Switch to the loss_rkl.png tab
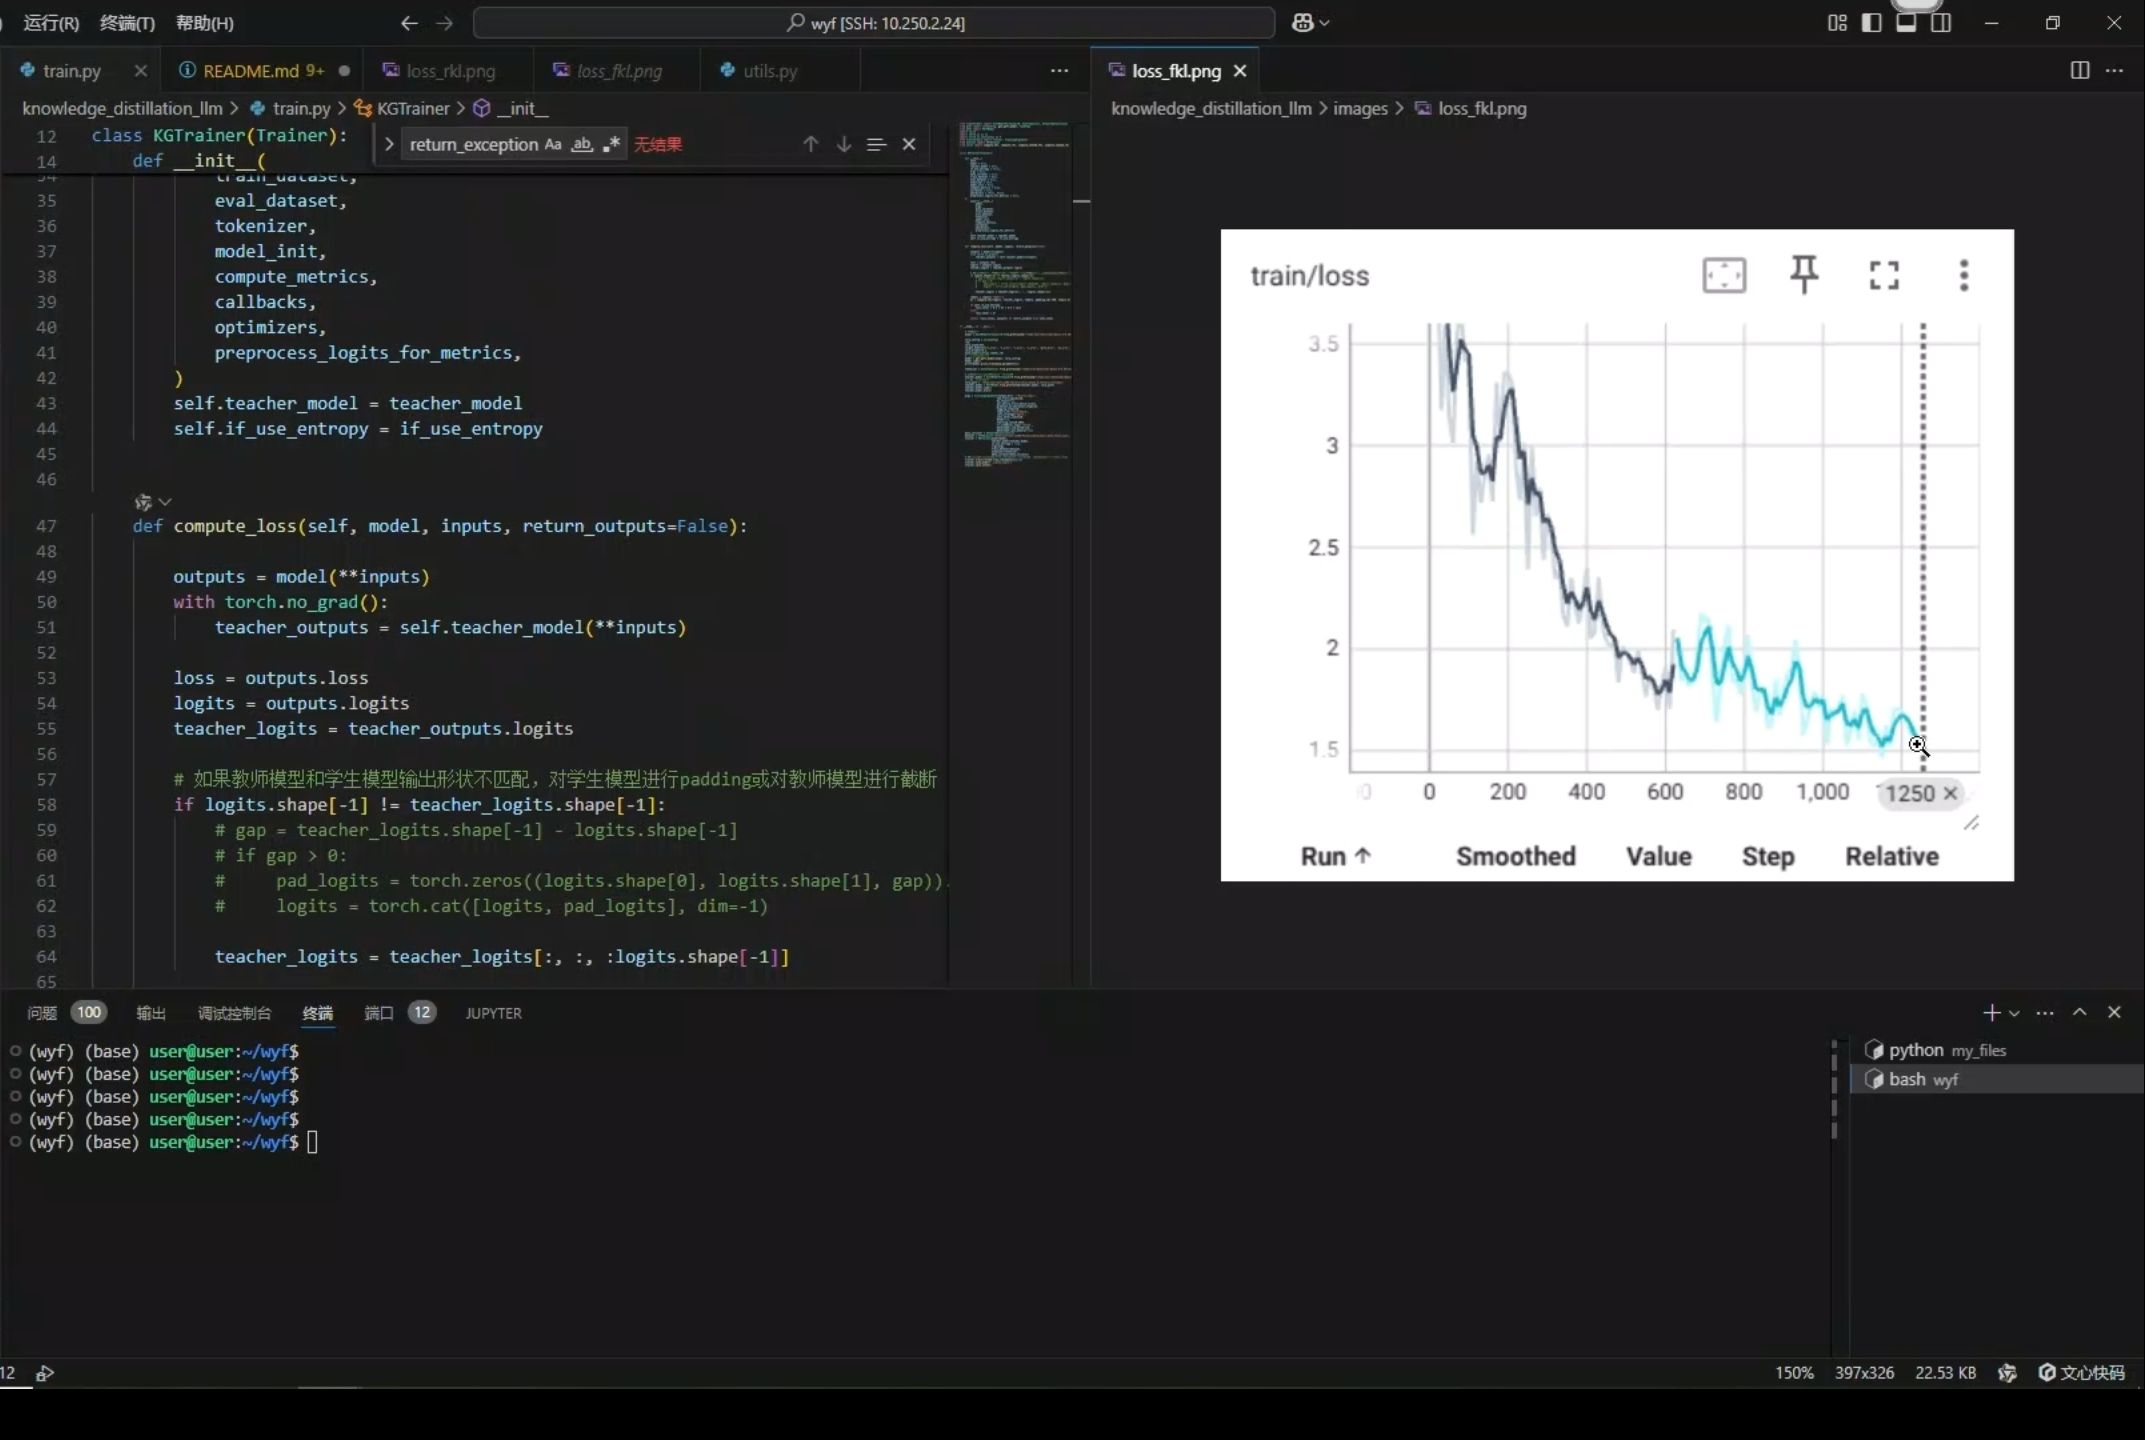Image resolution: width=2145 pixels, height=1440 pixels. pos(449,71)
